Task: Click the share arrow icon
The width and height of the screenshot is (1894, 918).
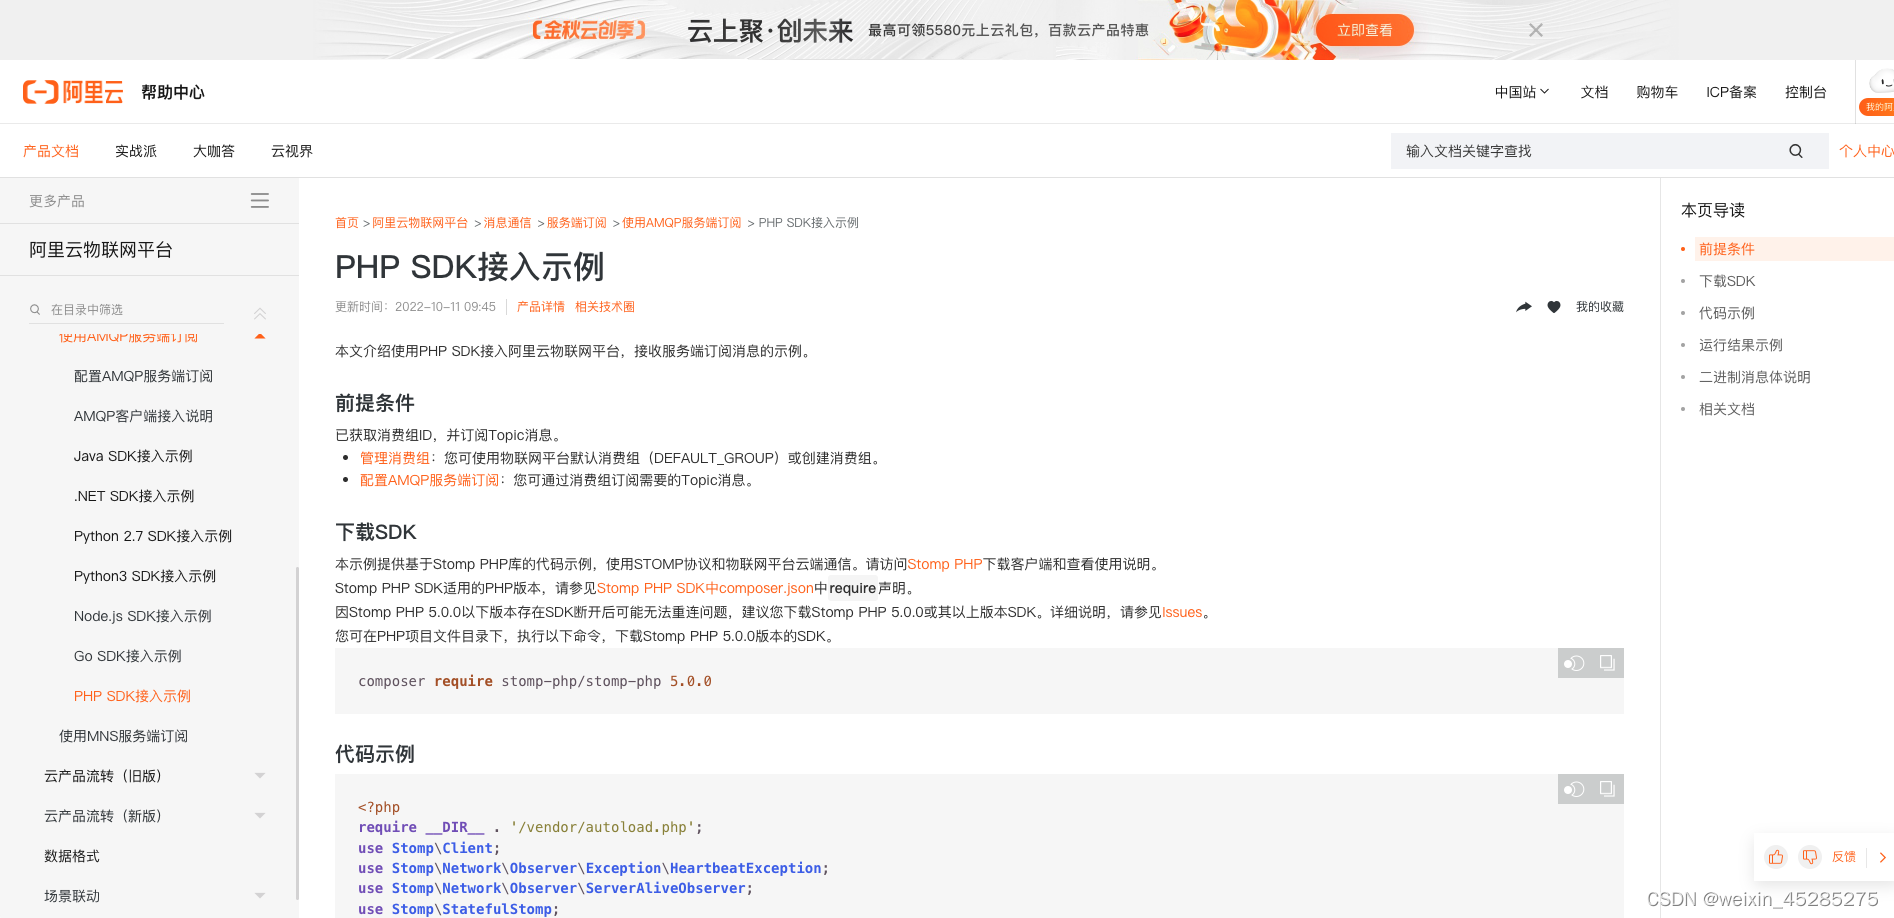Action: (1524, 307)
